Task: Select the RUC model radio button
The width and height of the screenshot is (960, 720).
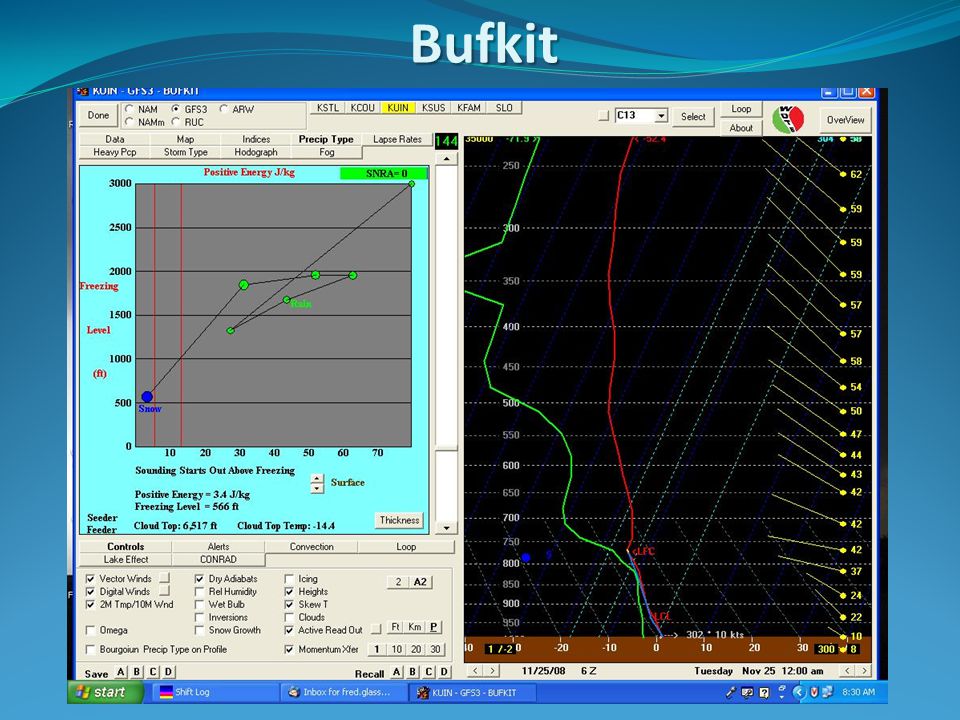Action: point(176,122)
